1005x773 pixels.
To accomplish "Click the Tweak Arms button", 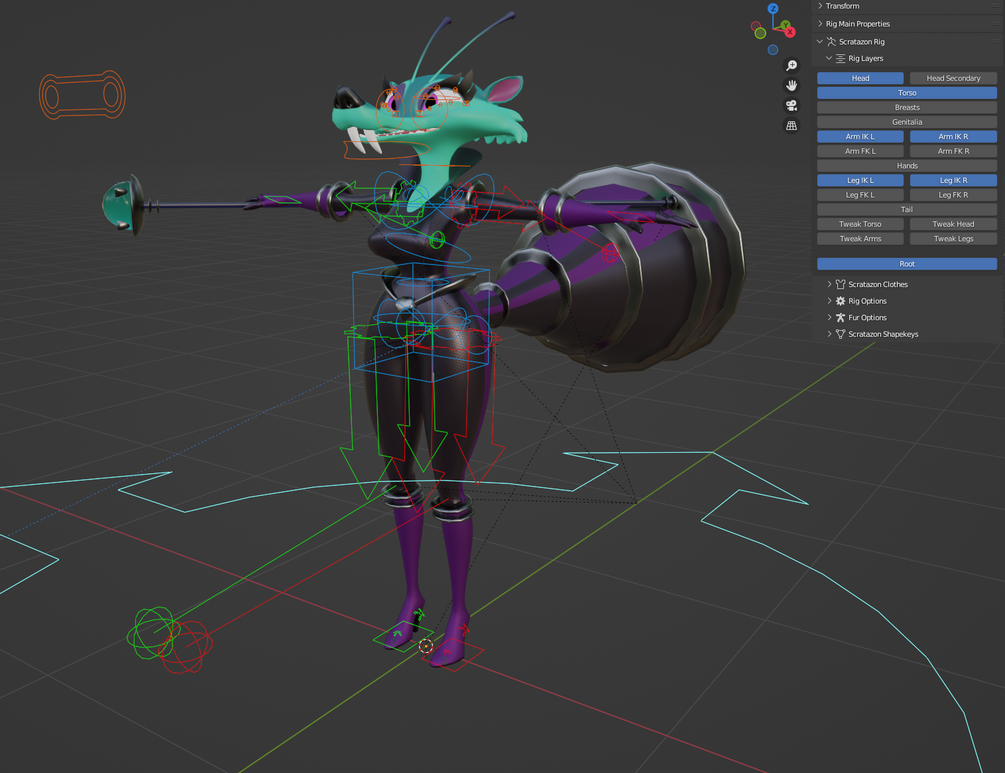I will click(x=860, y=238).
